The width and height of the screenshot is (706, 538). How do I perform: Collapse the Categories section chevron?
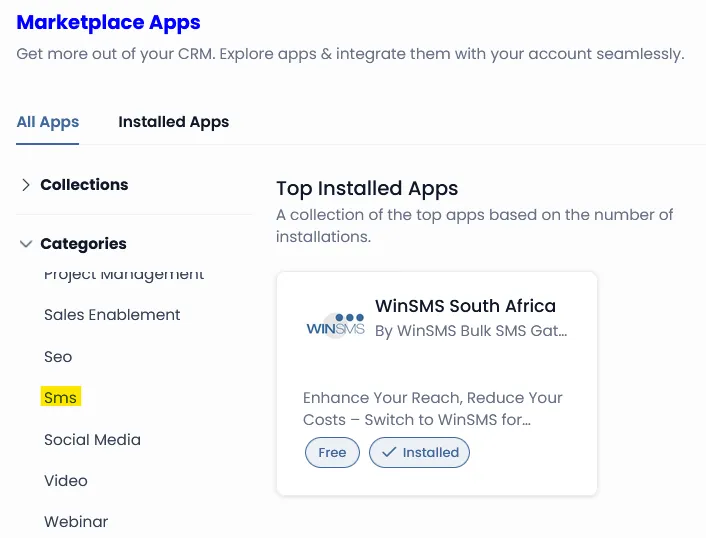(26, 244)
